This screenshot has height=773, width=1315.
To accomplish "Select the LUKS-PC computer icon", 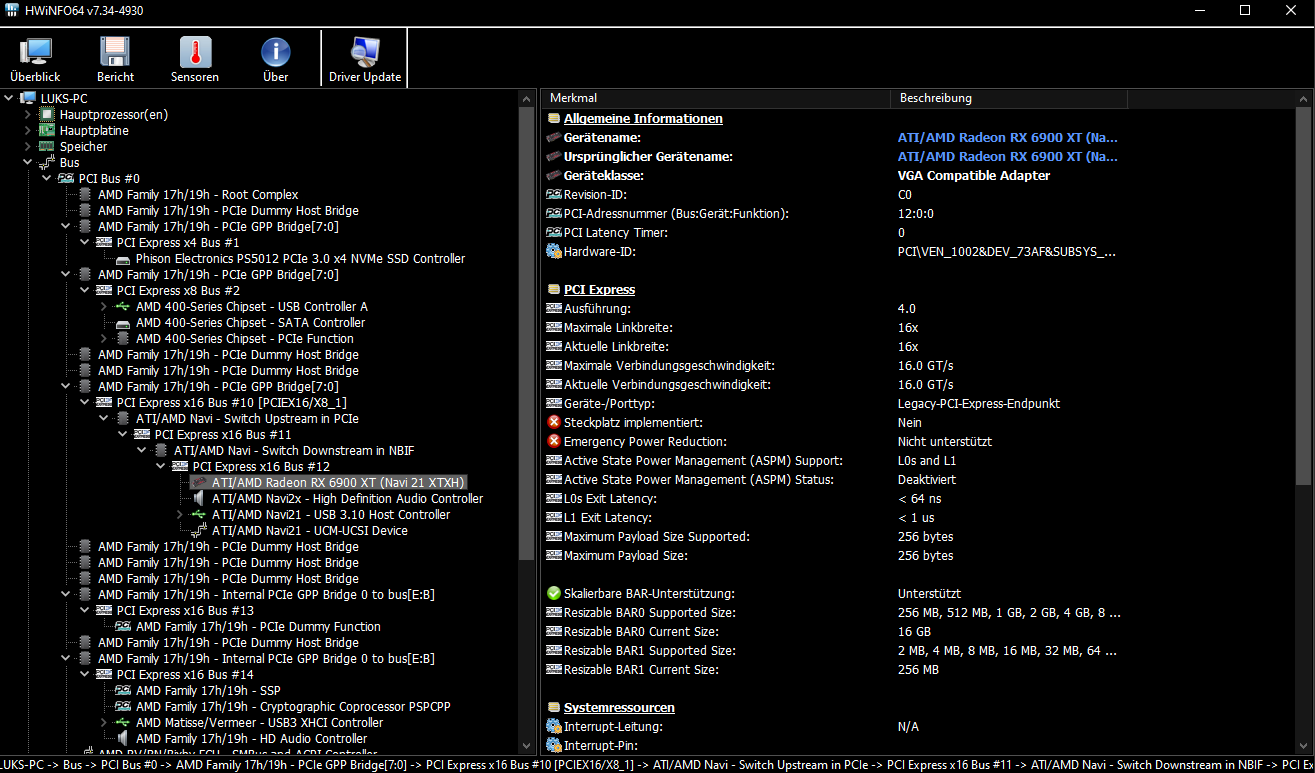I will coord(29,99).
